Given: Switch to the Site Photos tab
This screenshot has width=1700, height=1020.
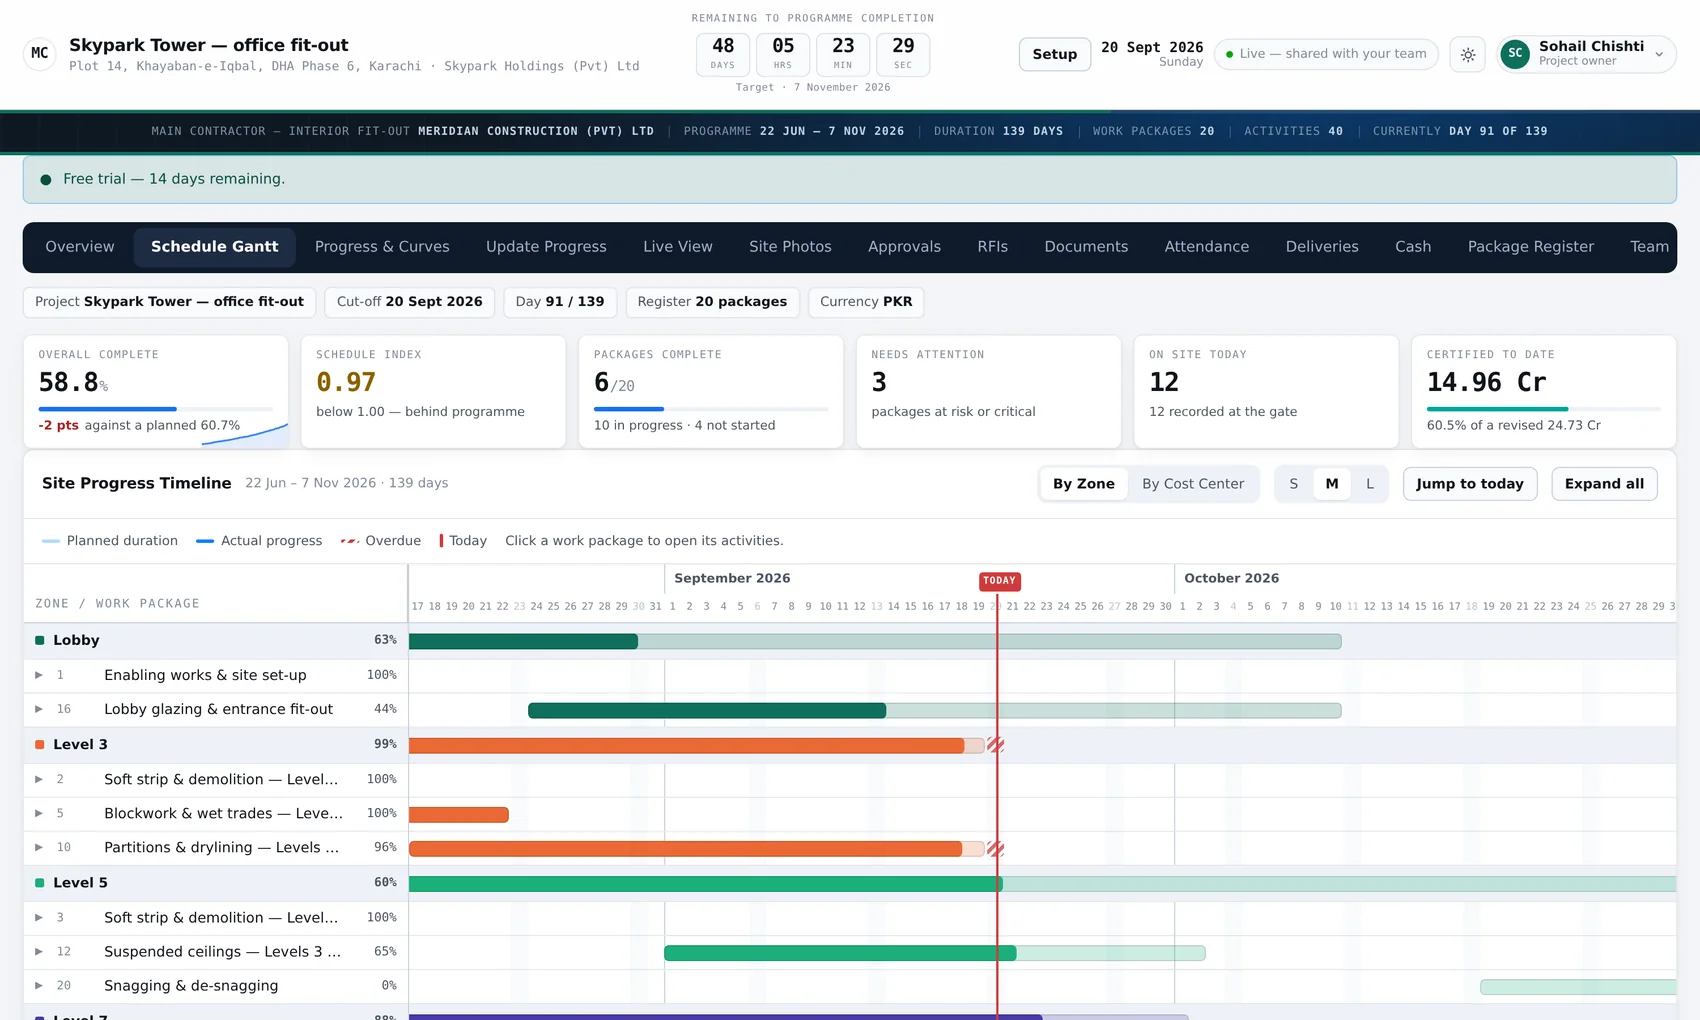Looking at the screenshot, I should [790, 247].
